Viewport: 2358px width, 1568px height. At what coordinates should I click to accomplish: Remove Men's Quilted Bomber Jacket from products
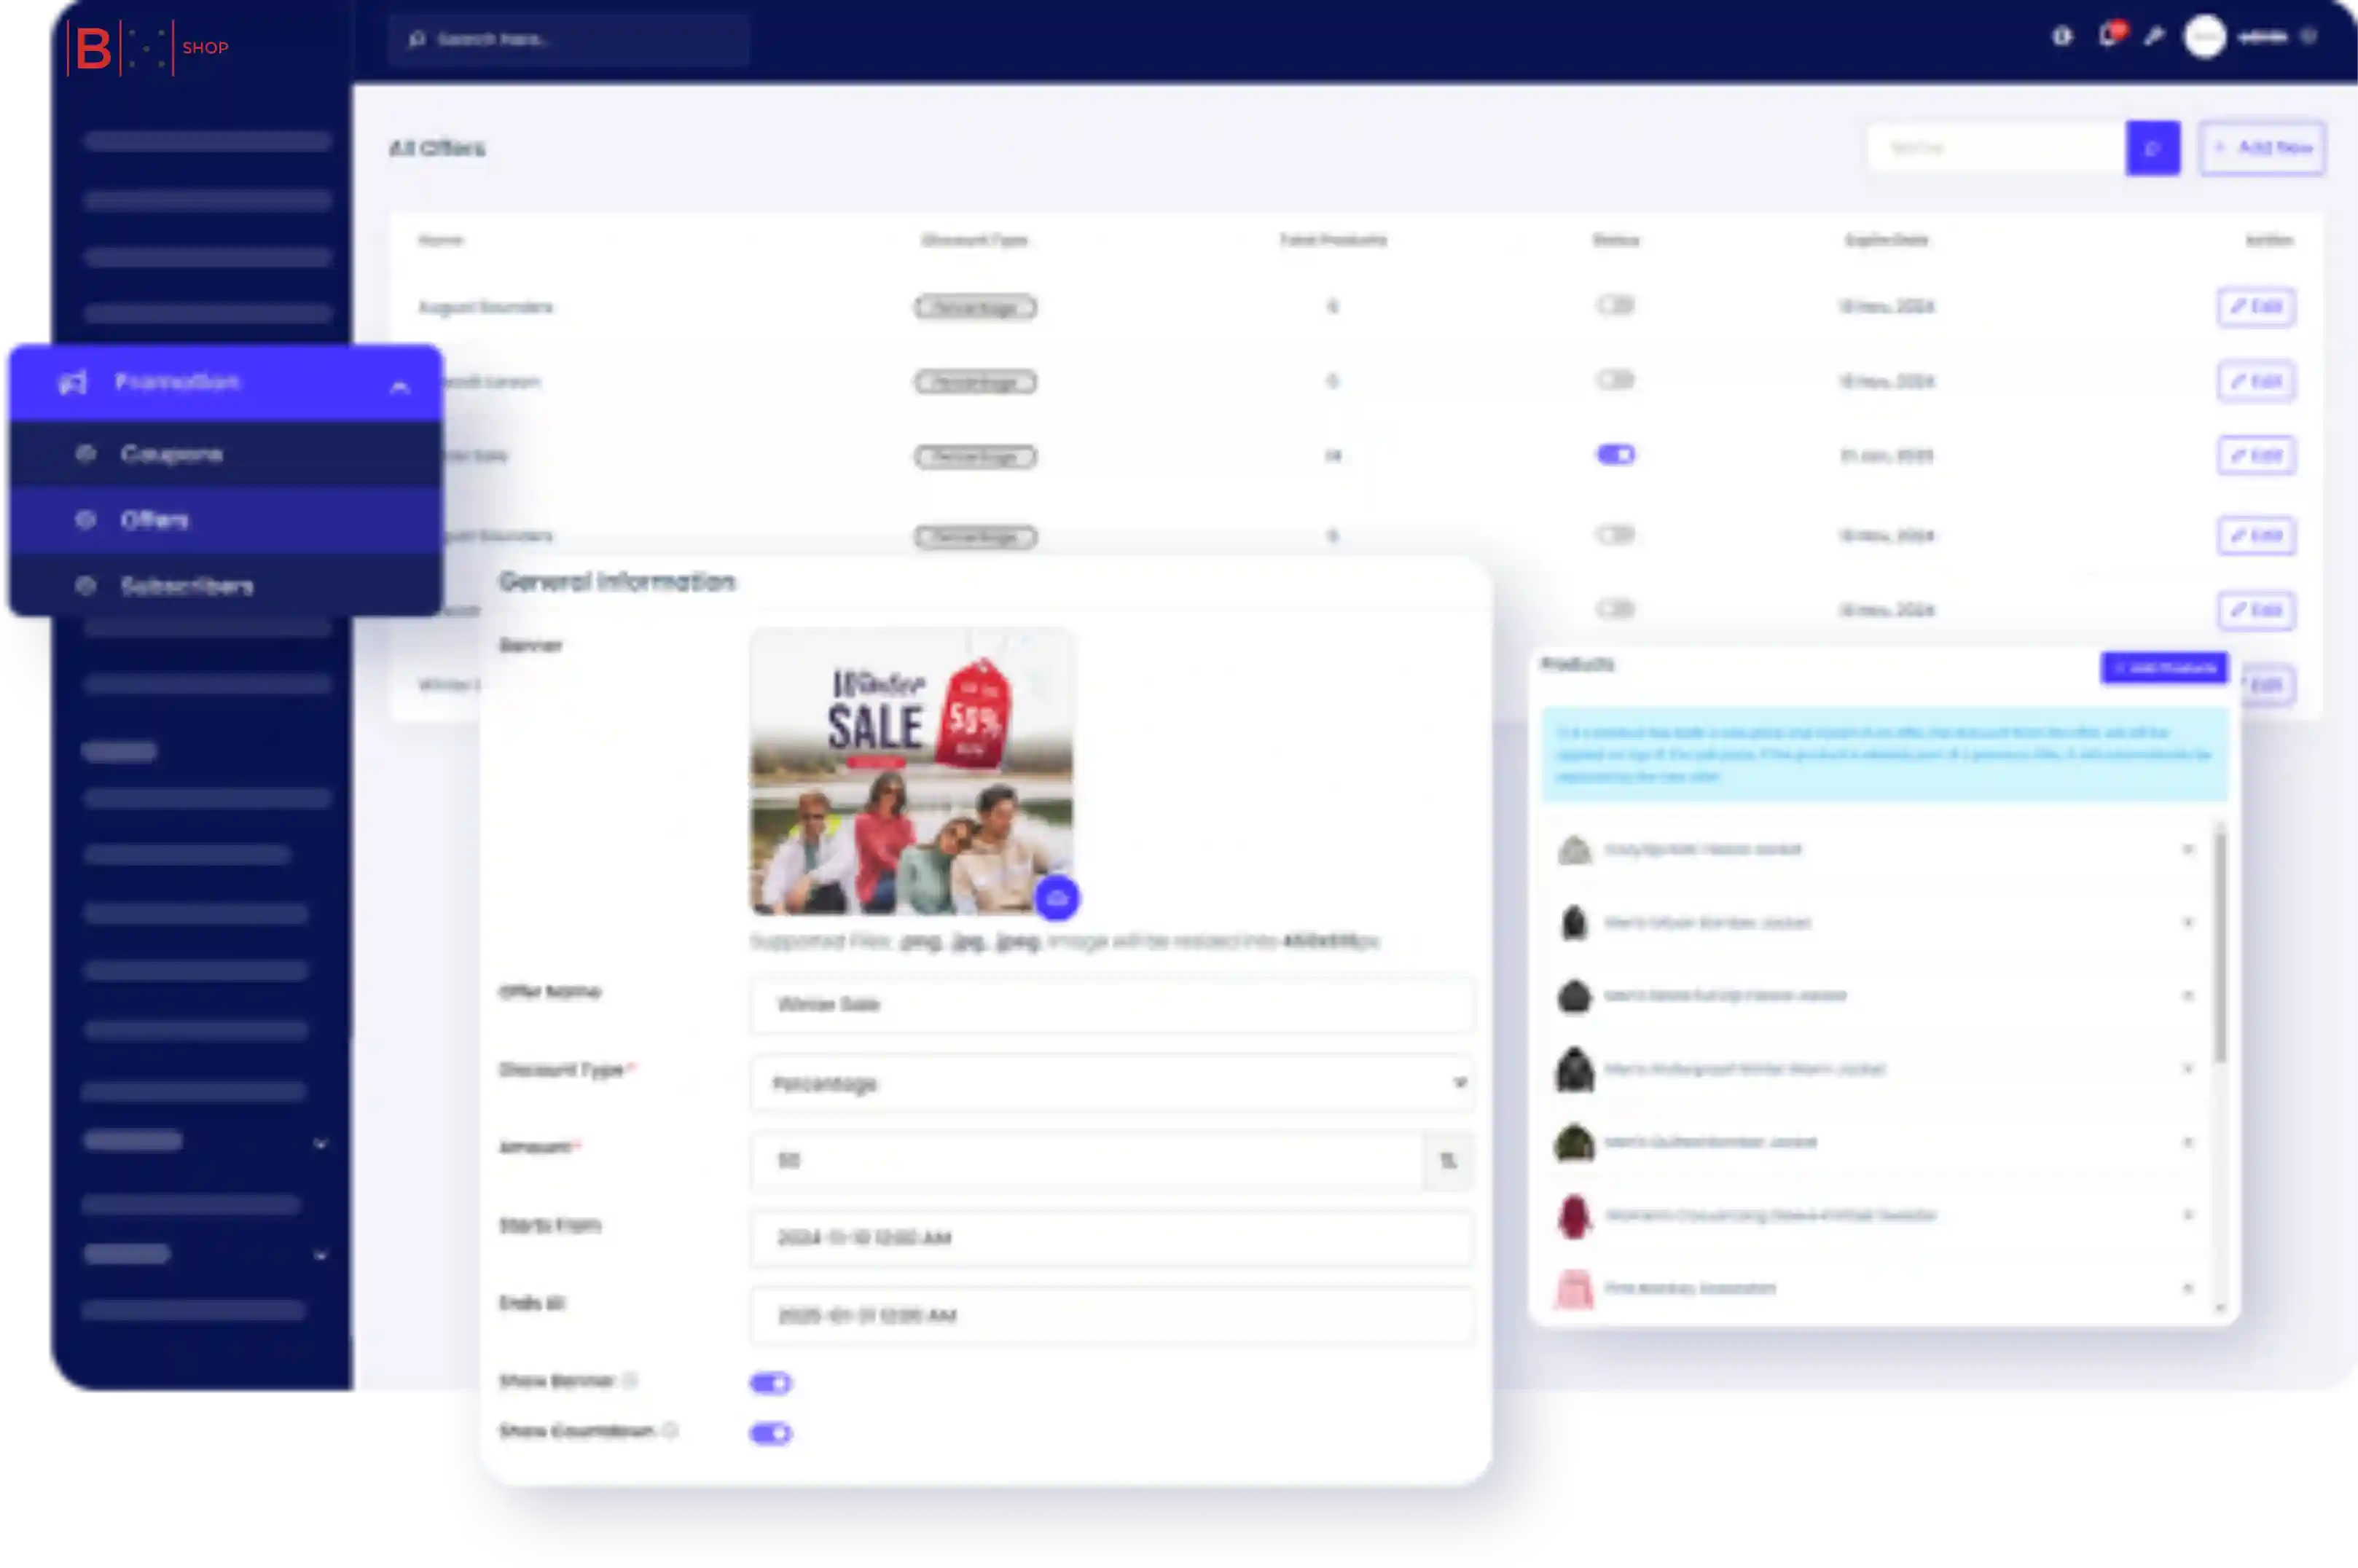pos(2187,1142)
